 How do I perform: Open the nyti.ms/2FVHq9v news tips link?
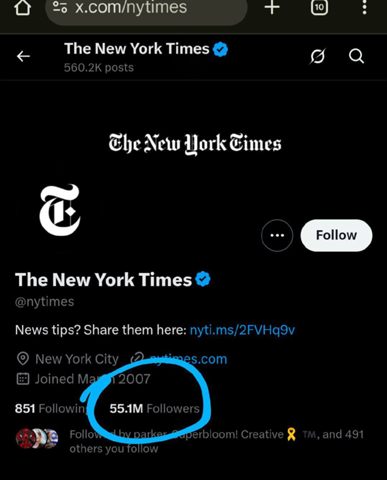pyautogui.click(x=242, y=330)
